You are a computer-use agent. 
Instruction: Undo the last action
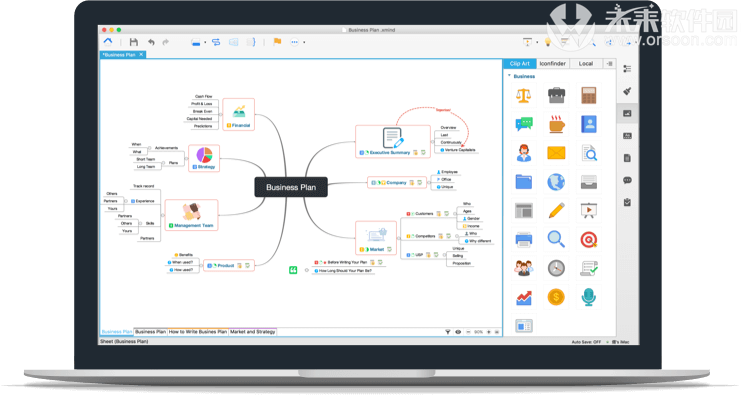[151, 42]
